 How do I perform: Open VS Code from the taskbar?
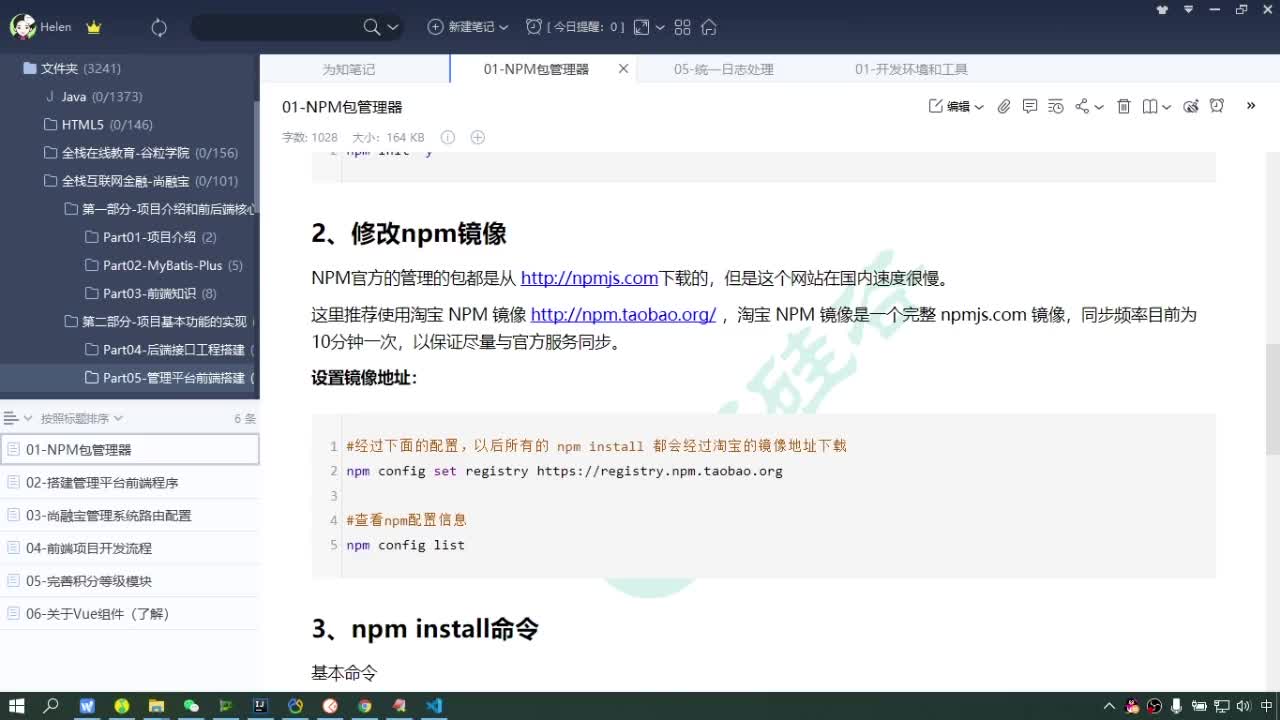click(434, 706)
